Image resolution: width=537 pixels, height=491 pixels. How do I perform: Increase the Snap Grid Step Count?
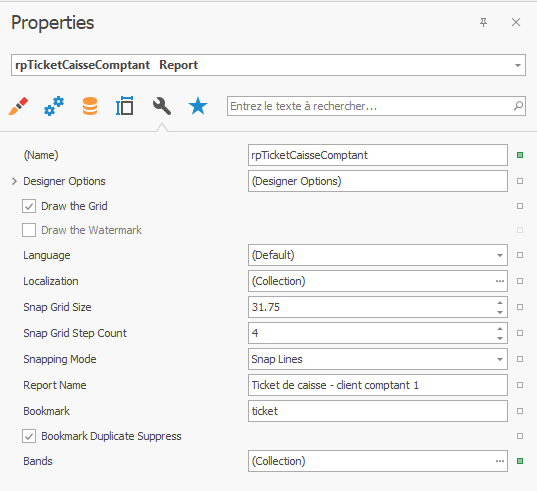pyautogui.click(x=500, y=329)
